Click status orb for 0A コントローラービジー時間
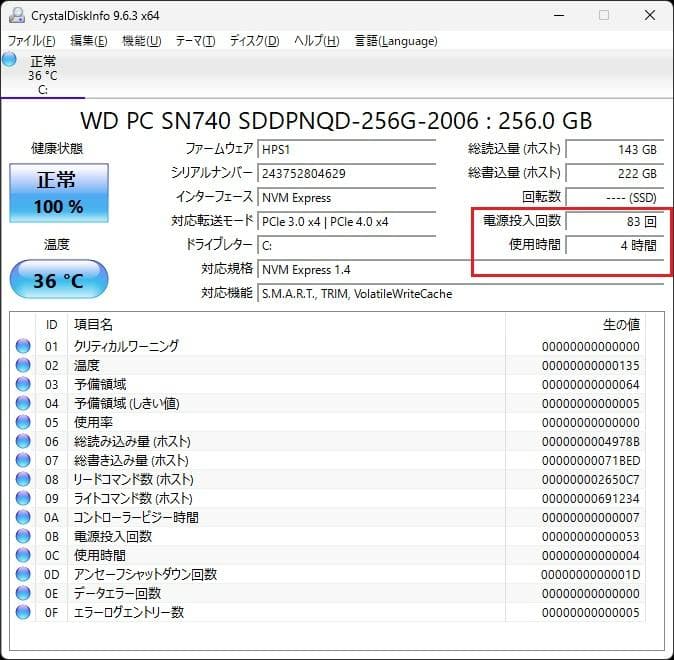This screenshot has height=660, width=674. (x=23, y=517)
